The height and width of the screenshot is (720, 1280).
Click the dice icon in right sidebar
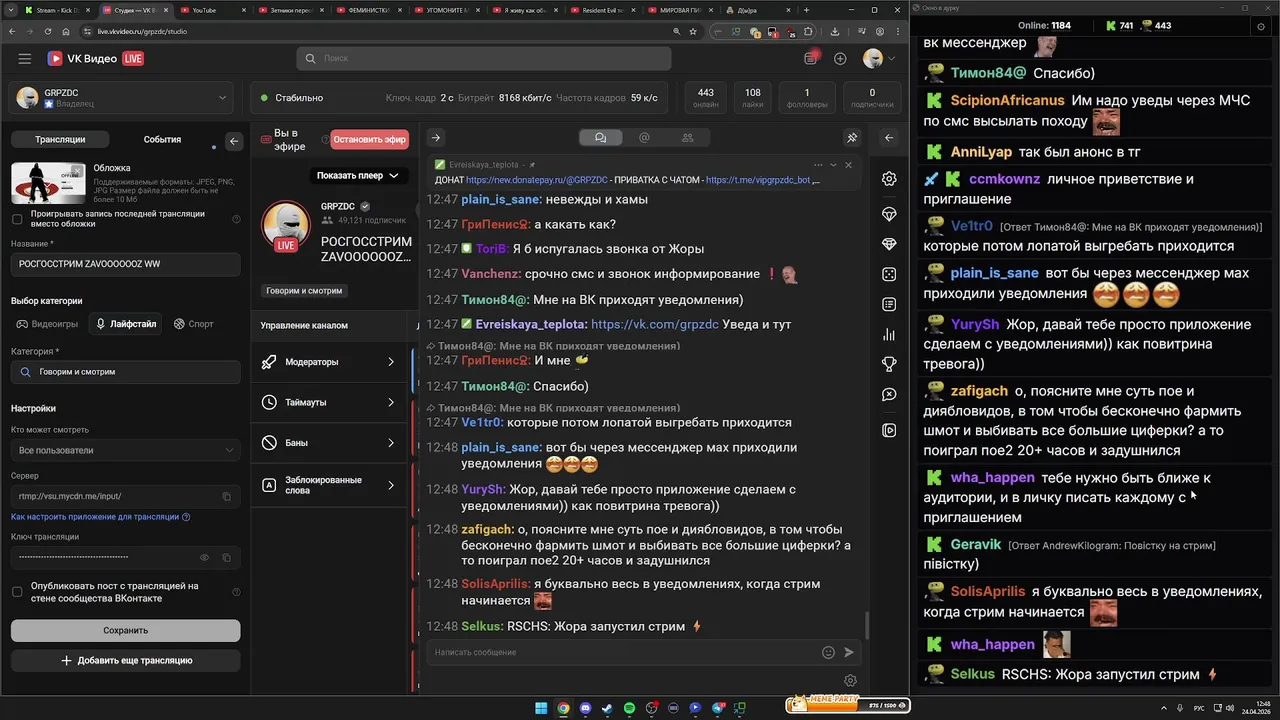[889, 274]
